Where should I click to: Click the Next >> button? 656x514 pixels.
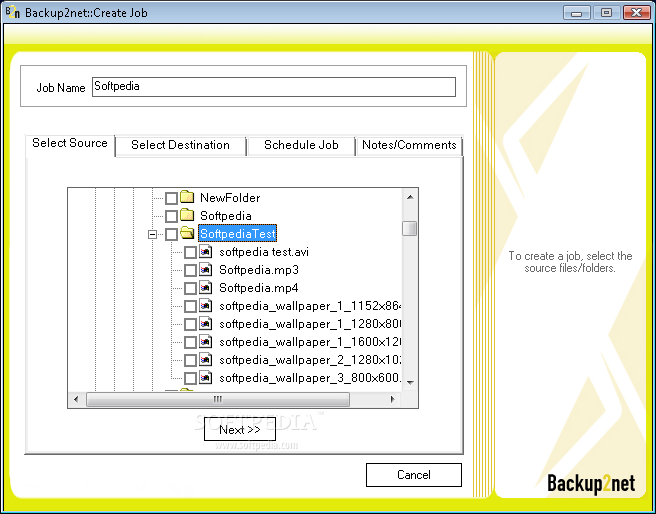pos(240,429)
